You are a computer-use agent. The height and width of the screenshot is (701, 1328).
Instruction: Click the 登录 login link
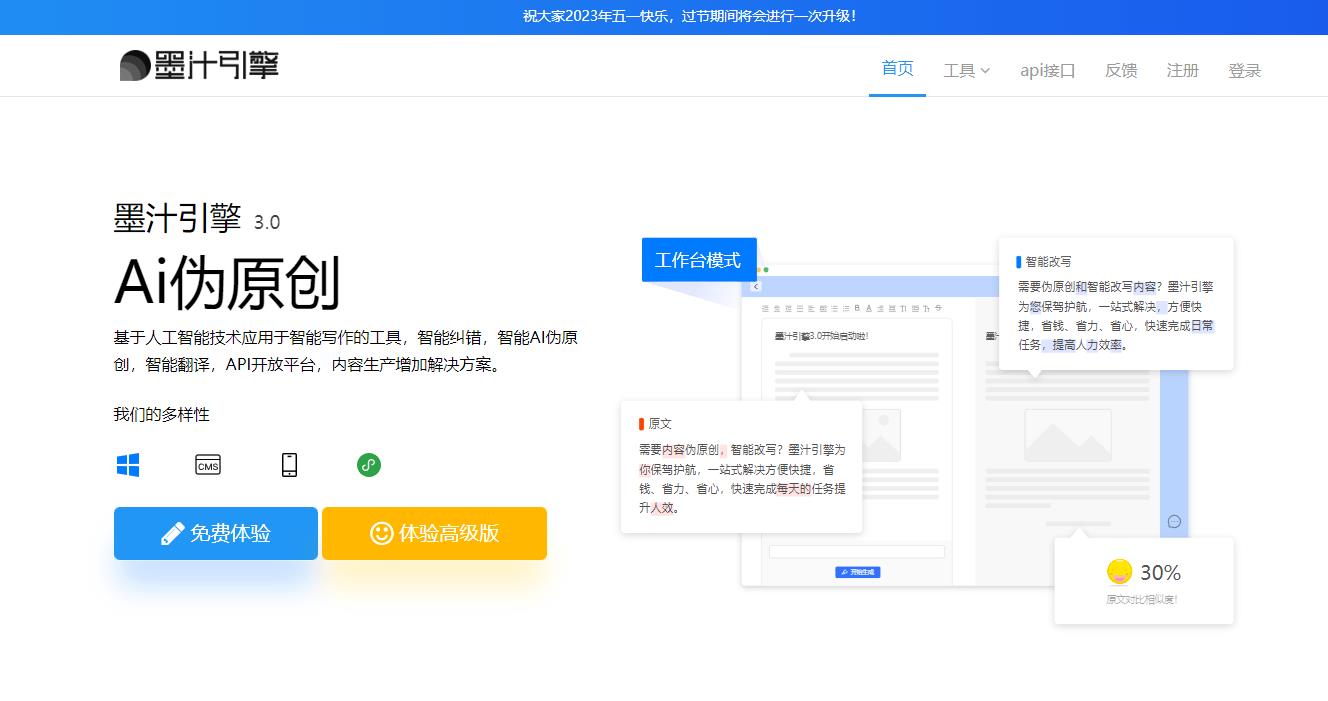click(x=1244, y=69)
